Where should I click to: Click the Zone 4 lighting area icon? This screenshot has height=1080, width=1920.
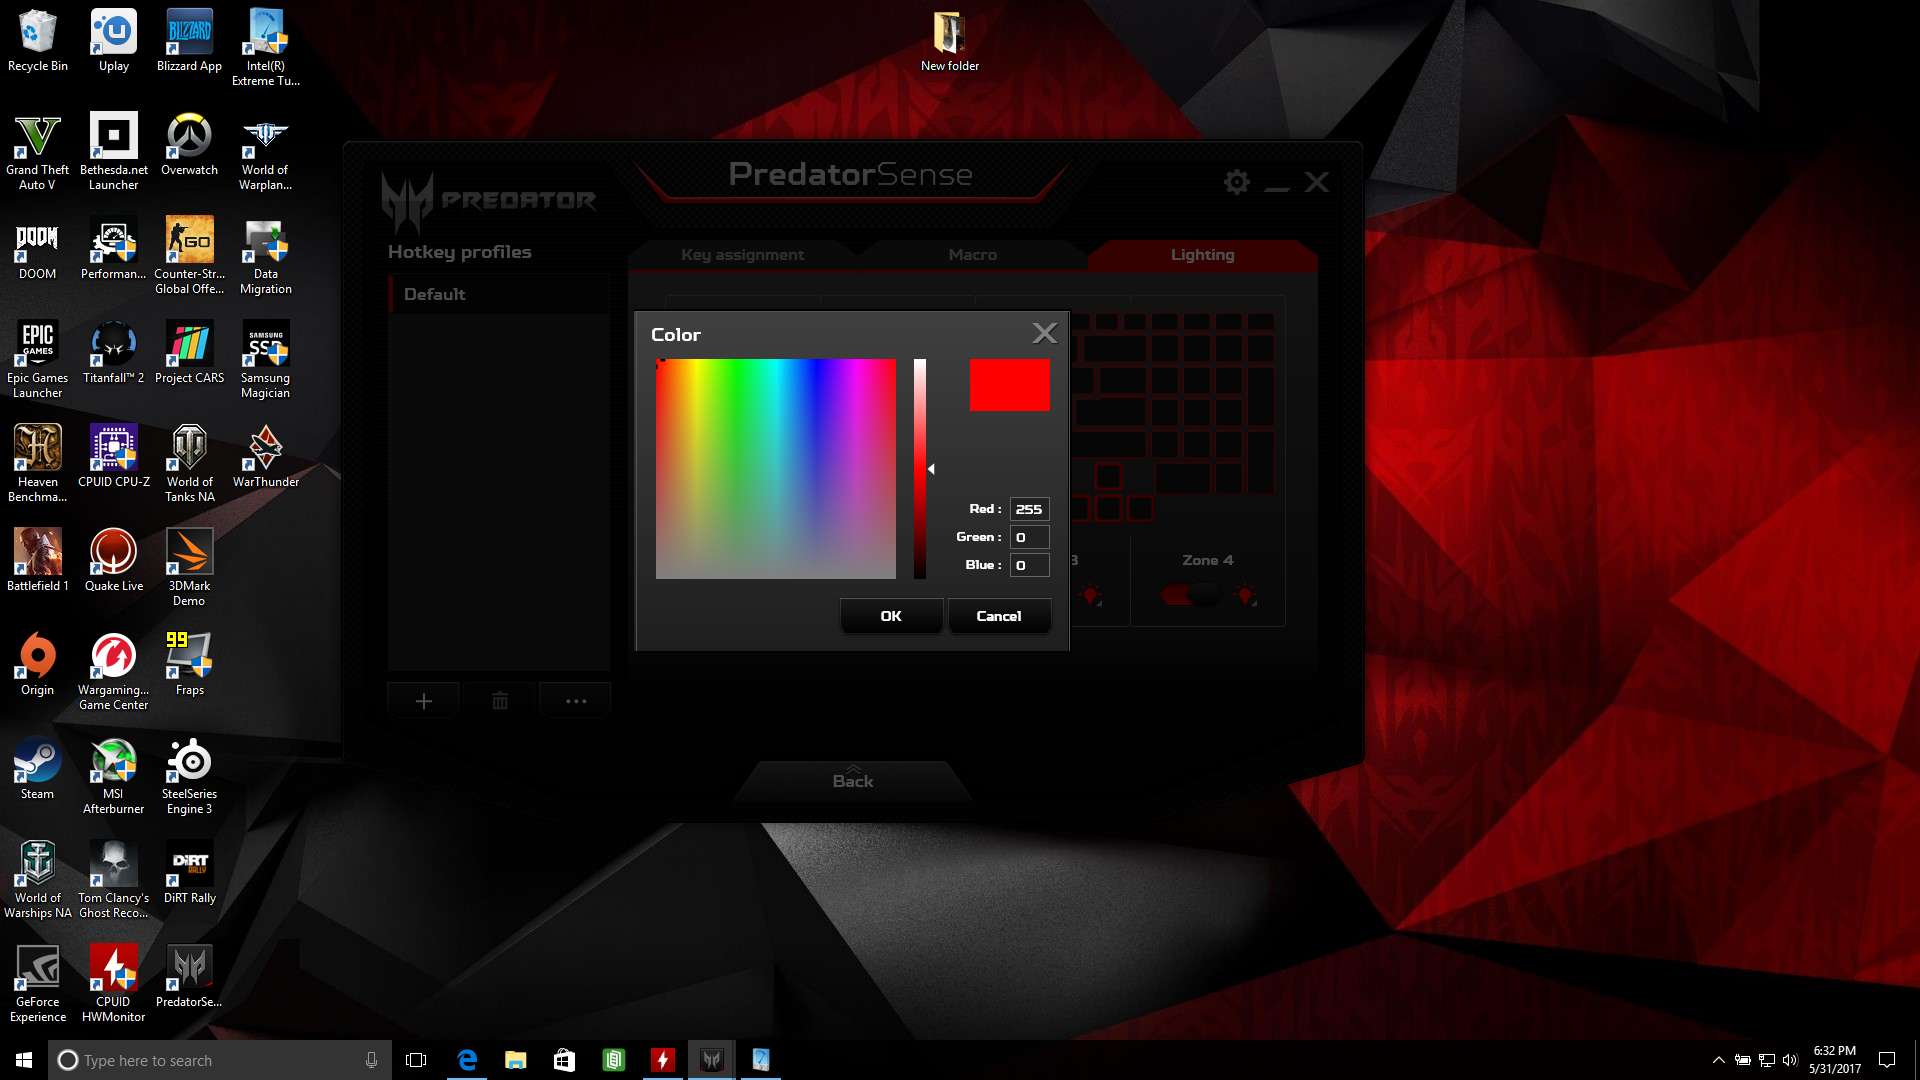coord(1245,595)
